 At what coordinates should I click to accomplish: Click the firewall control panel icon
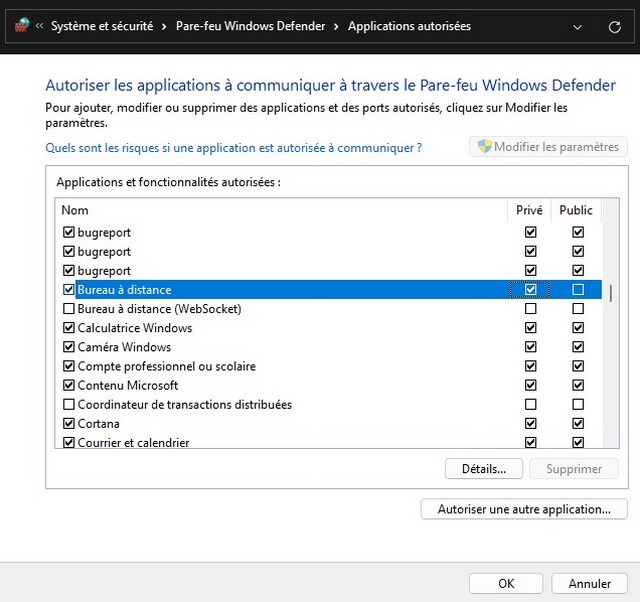(x=22, y=26)
